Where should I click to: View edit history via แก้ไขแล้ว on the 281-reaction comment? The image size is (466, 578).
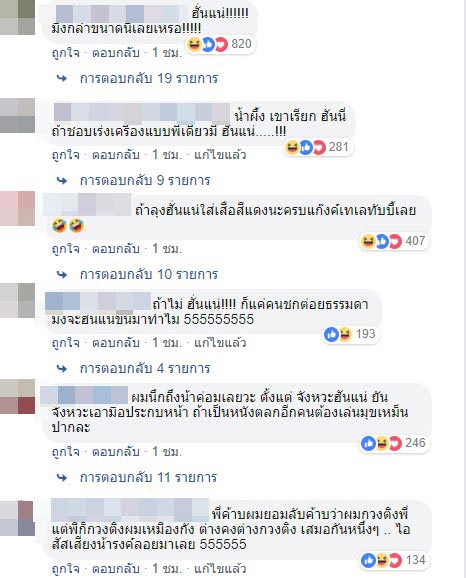click(220, 155)
